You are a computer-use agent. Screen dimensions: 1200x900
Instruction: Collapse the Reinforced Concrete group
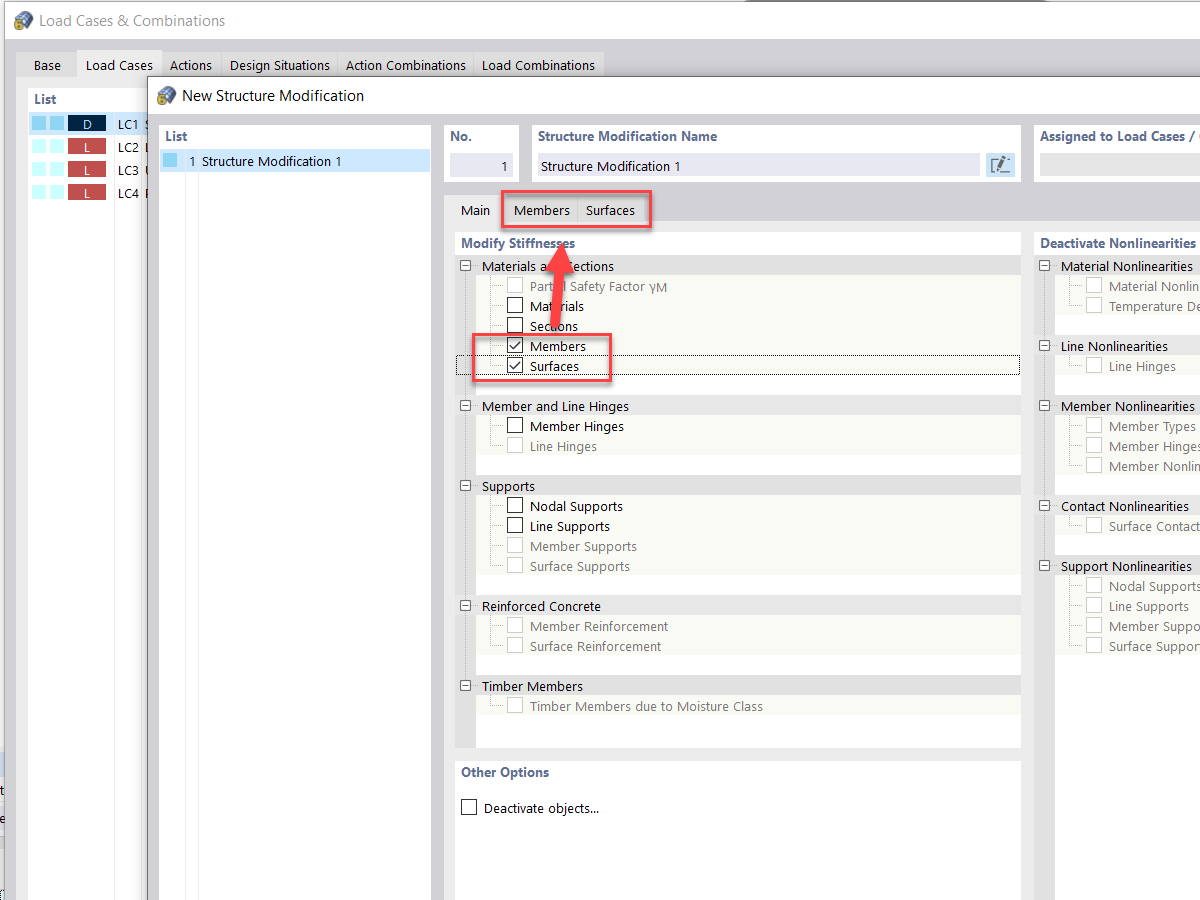coord(465,606)
